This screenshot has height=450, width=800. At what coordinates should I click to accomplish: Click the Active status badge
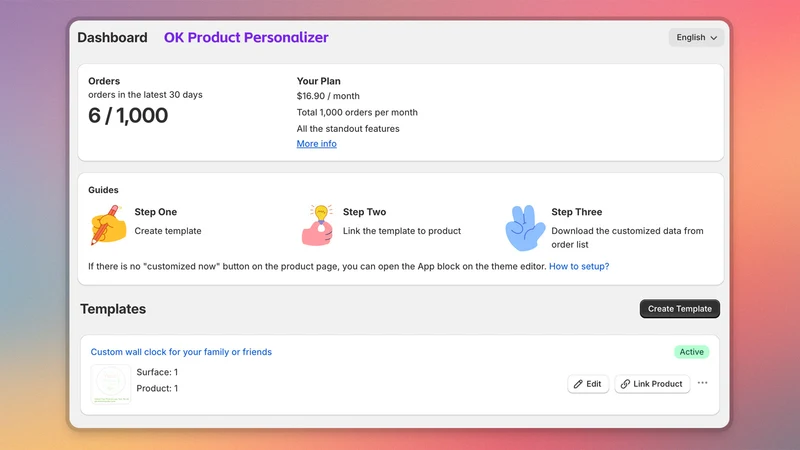click(x=691, y=352)
